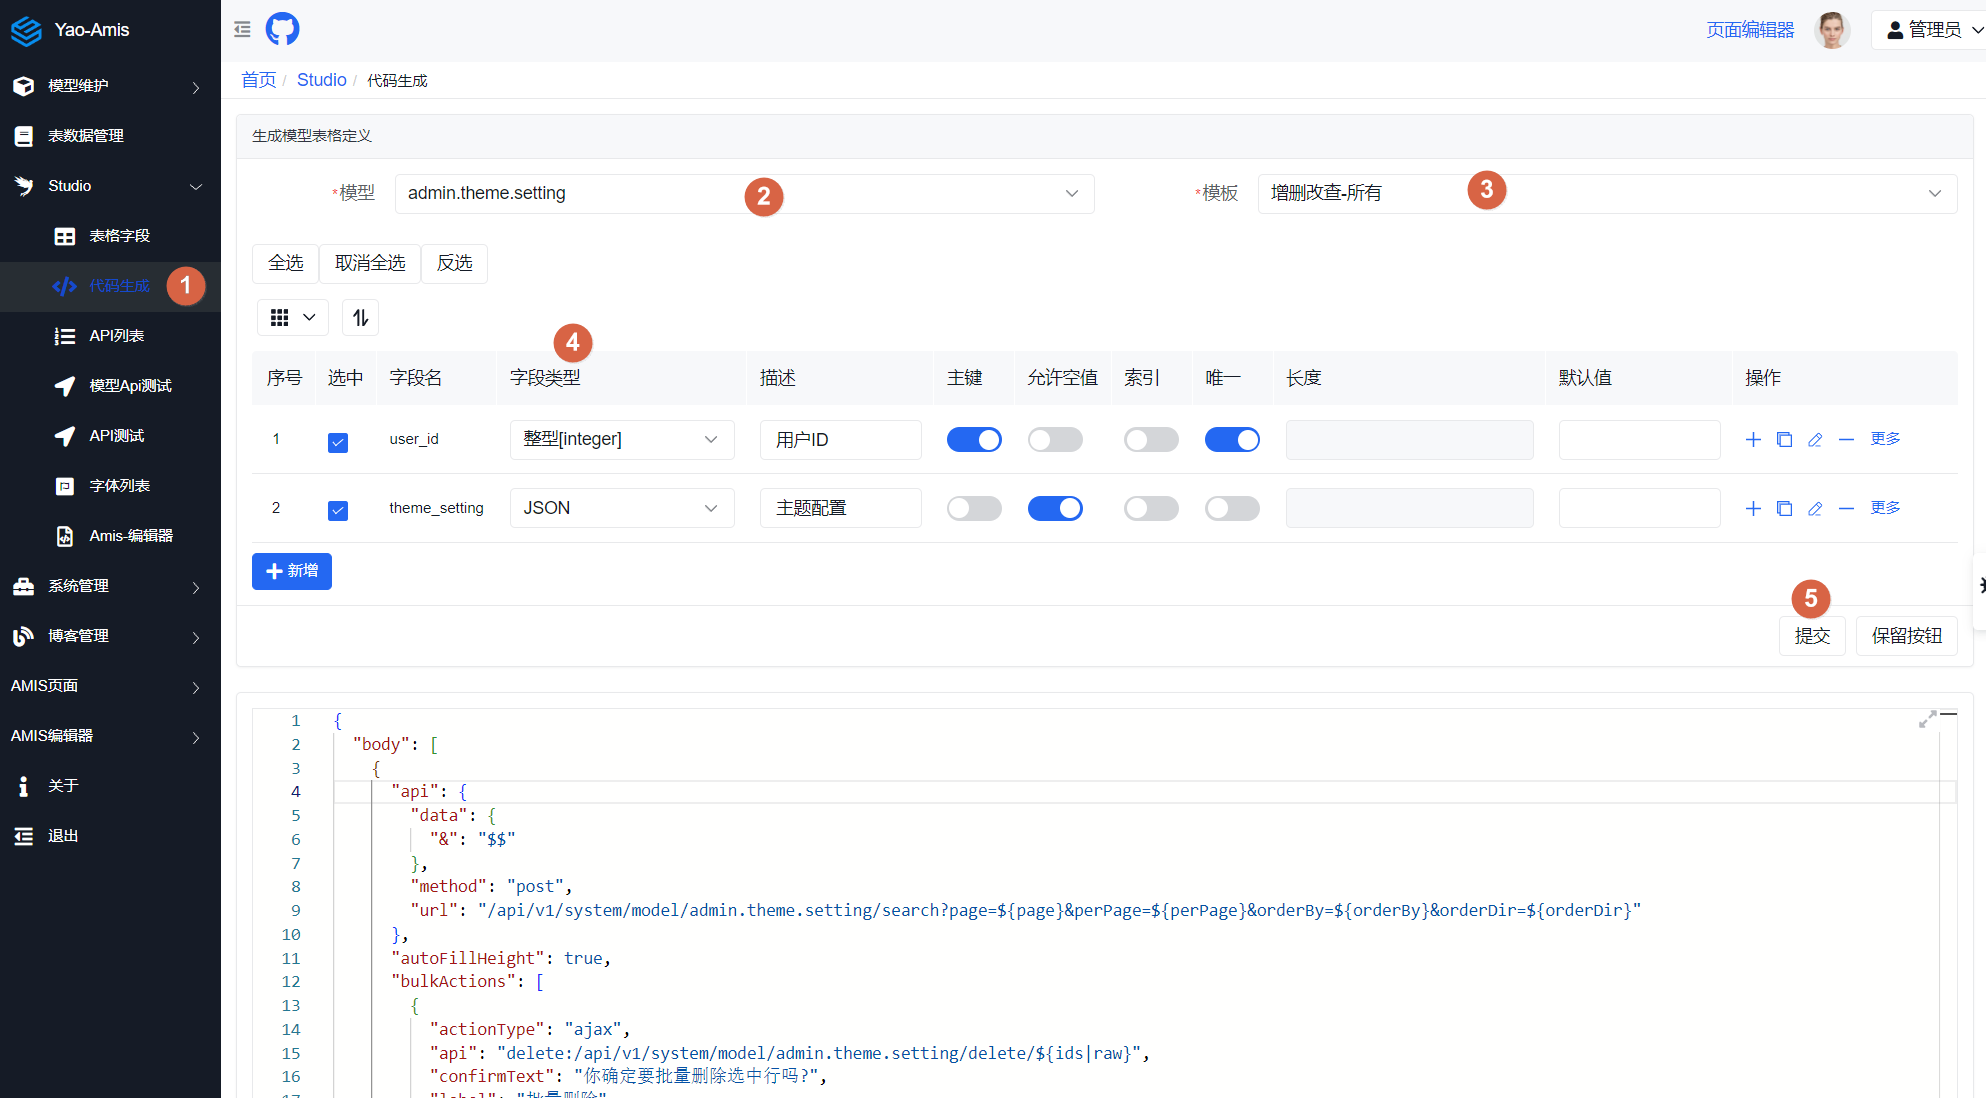Click the admin avatar picture

tap(1832, 30)
